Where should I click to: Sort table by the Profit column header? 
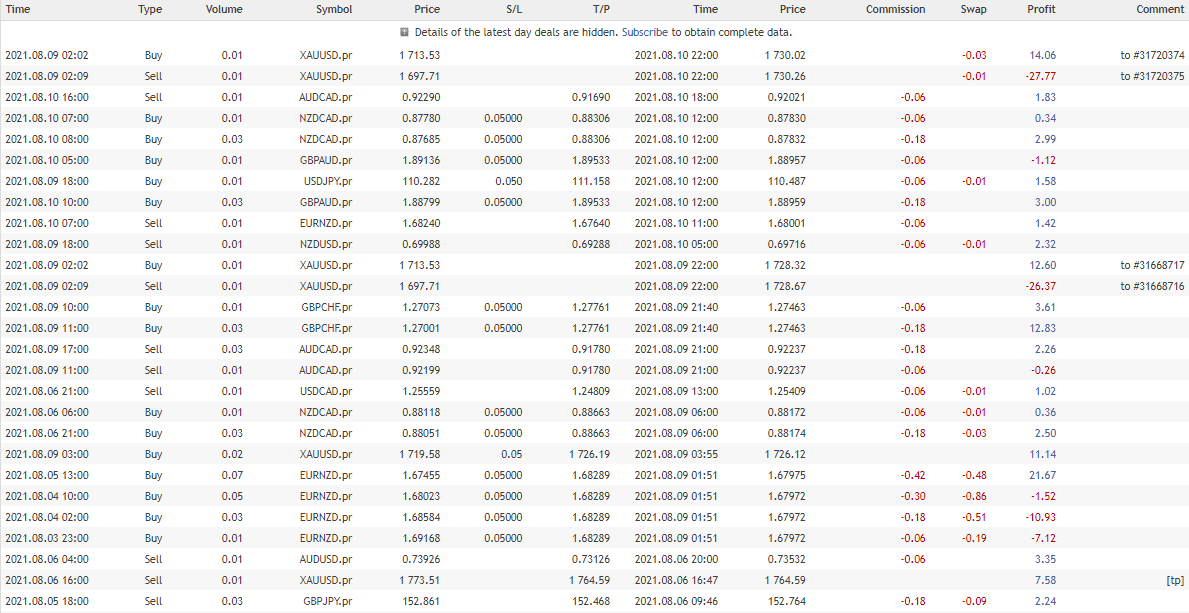pos(1040,9)
